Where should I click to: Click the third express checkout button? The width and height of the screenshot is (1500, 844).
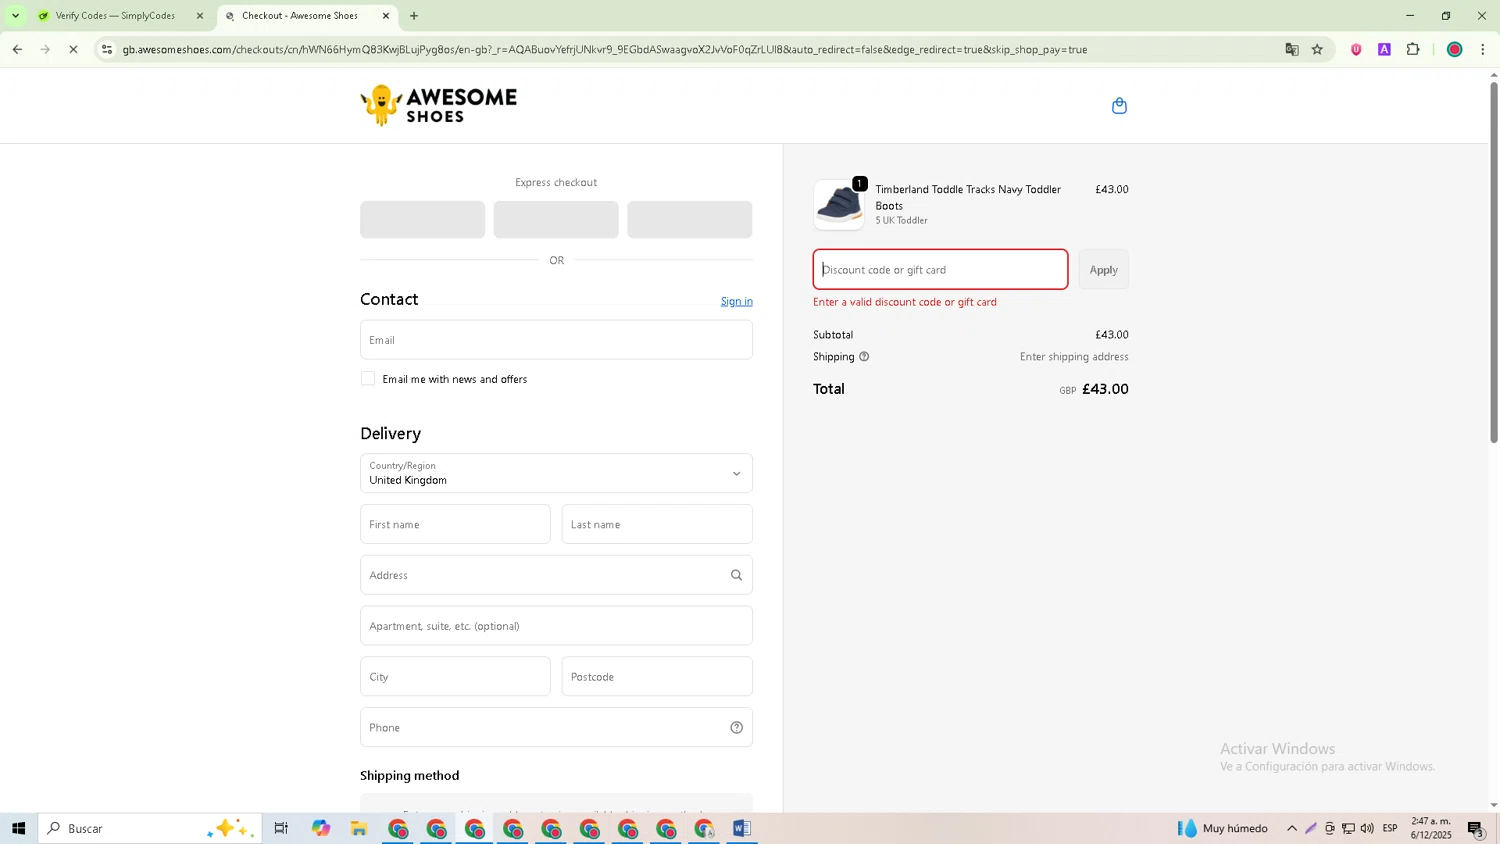(x=690, y=220)
